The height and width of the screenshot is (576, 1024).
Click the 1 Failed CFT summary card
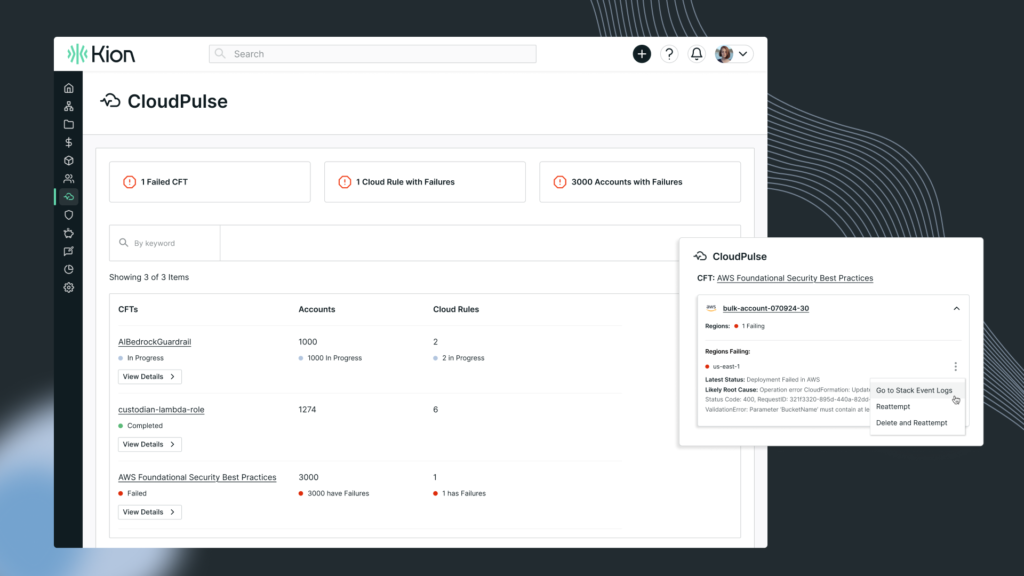(x=209, y=181)
